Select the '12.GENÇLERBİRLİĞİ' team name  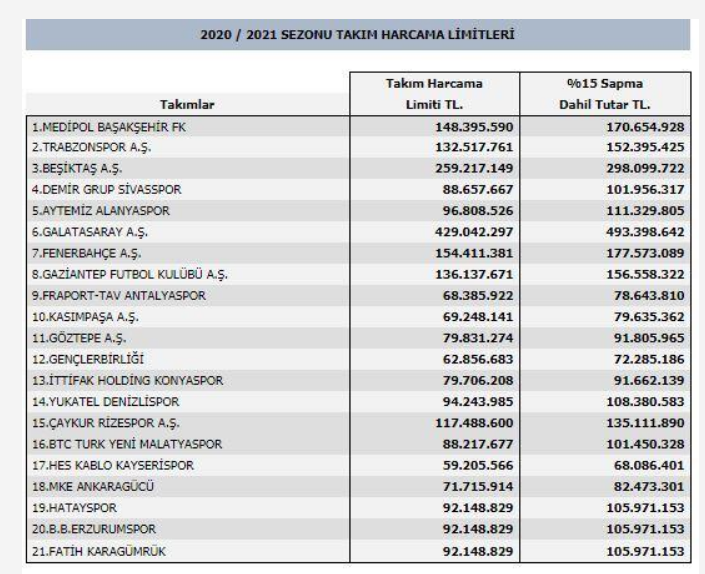88,359
